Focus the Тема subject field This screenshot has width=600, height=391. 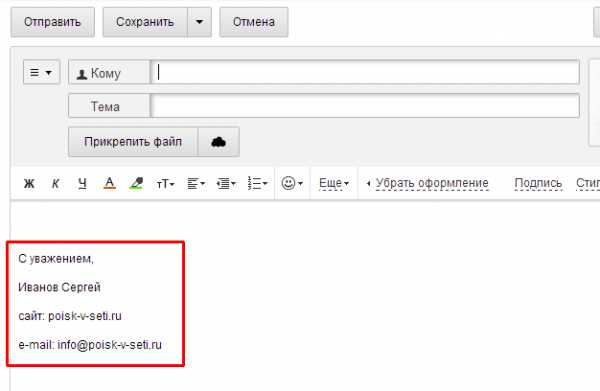(365, 106)
